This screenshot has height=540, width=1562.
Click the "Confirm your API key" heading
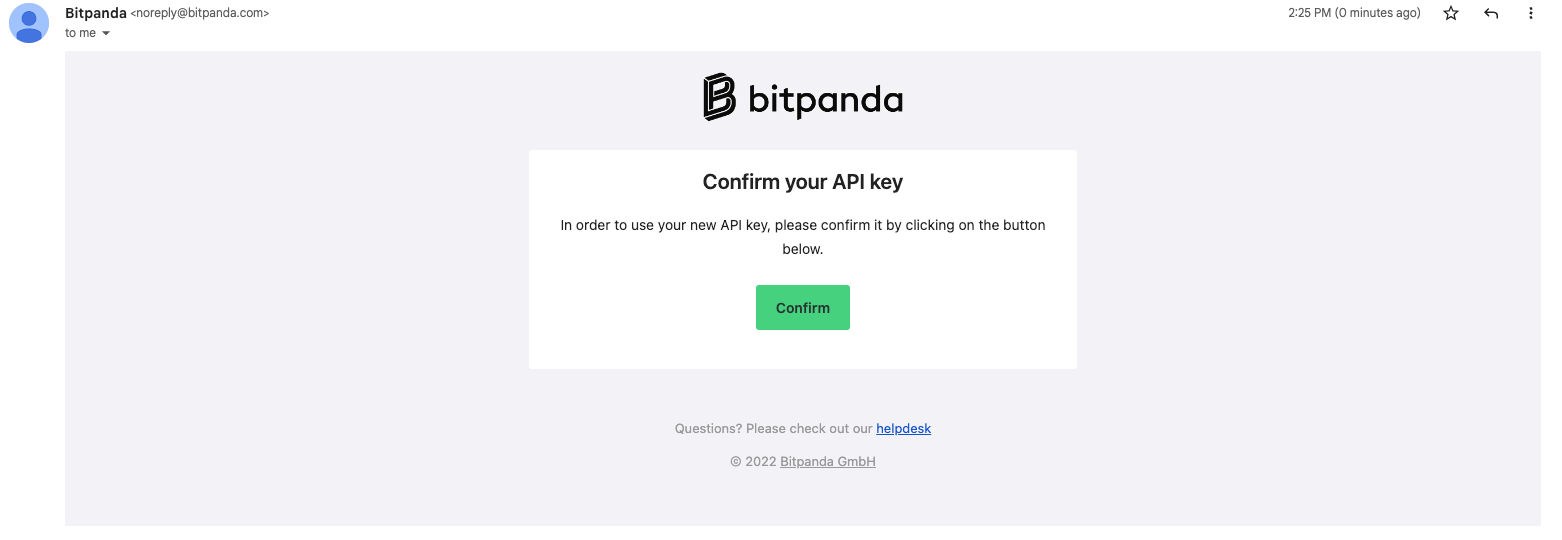(x=802, y=182)
